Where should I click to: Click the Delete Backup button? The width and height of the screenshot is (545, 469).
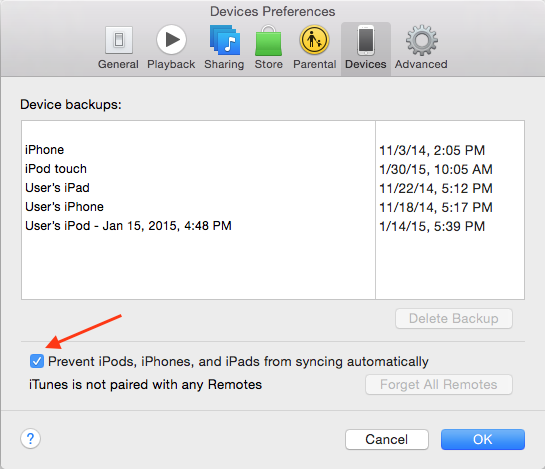454,318
